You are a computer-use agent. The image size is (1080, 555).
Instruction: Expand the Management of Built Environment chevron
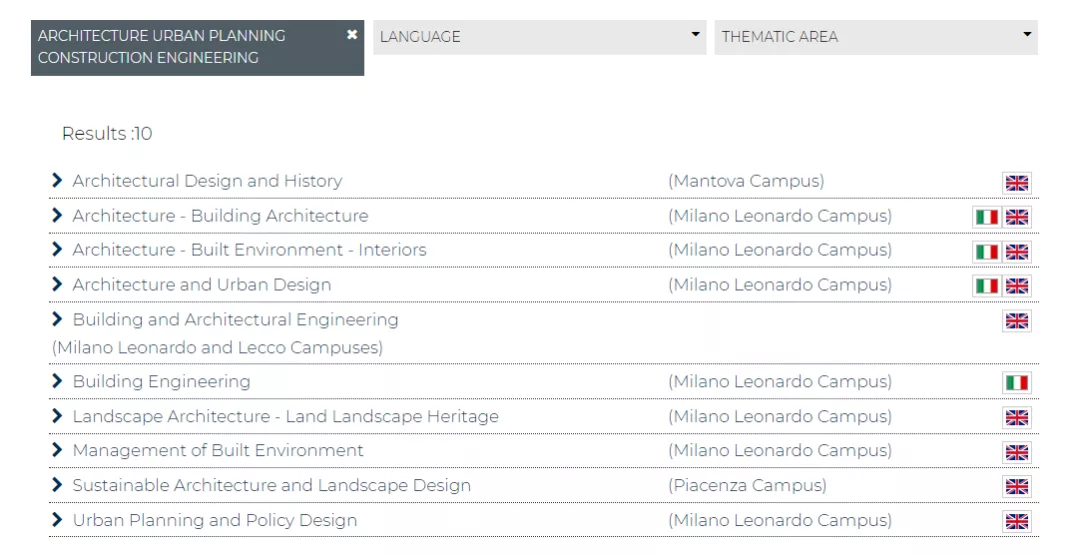click(57, 450)
